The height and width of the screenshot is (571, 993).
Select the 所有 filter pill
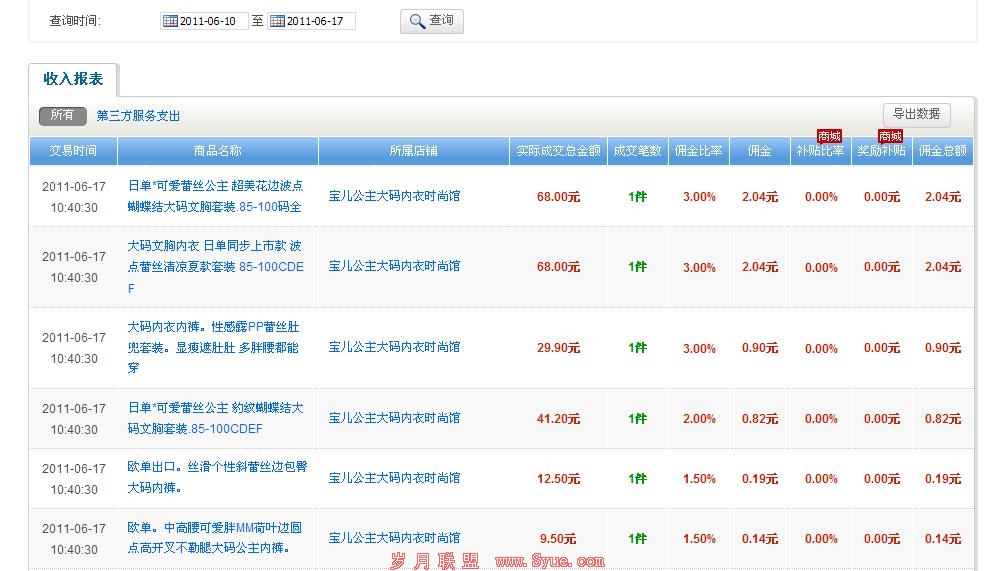click(x=62, y=116)
